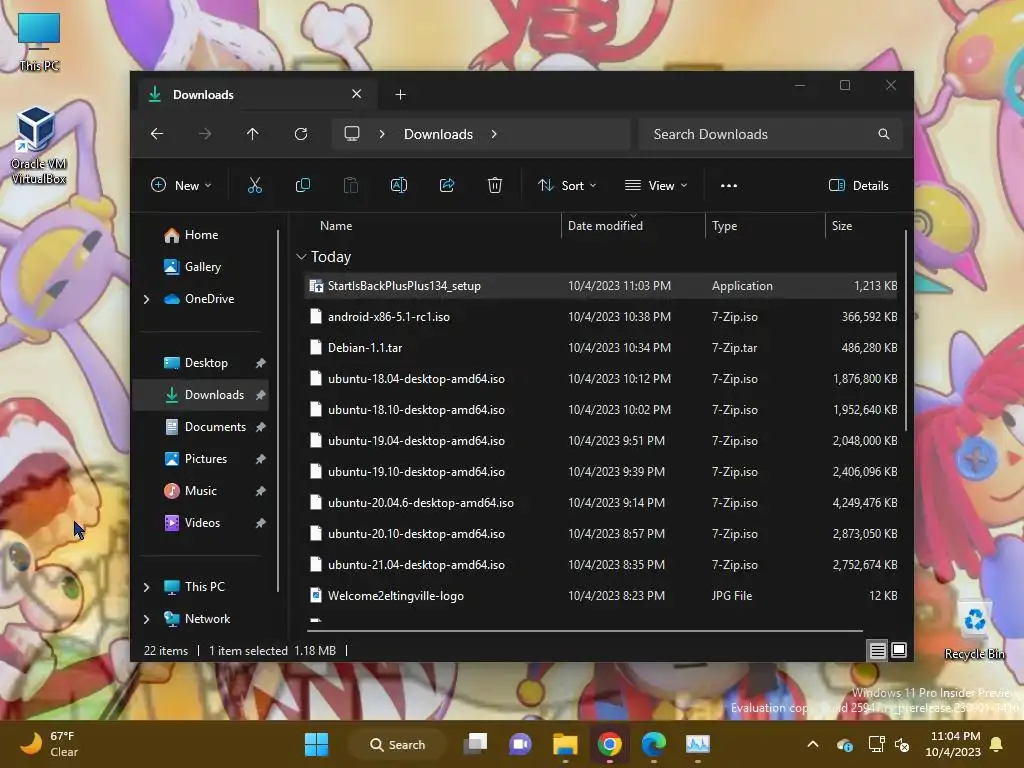Click the Share icon in toolbar
This screenshot has height=768, width=1024.
tap(447, 185)
